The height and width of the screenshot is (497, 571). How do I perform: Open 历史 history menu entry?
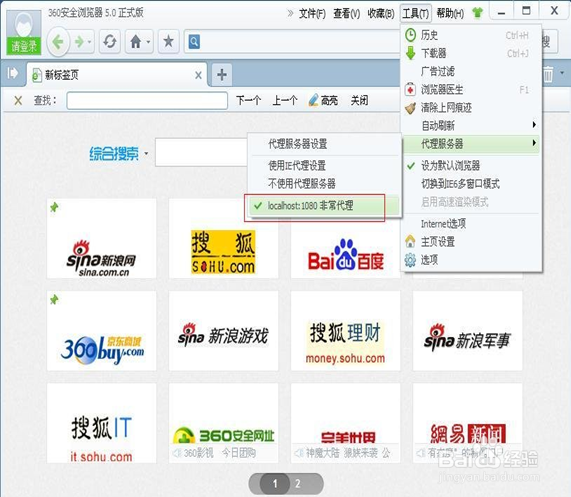[x=472, y=35]
